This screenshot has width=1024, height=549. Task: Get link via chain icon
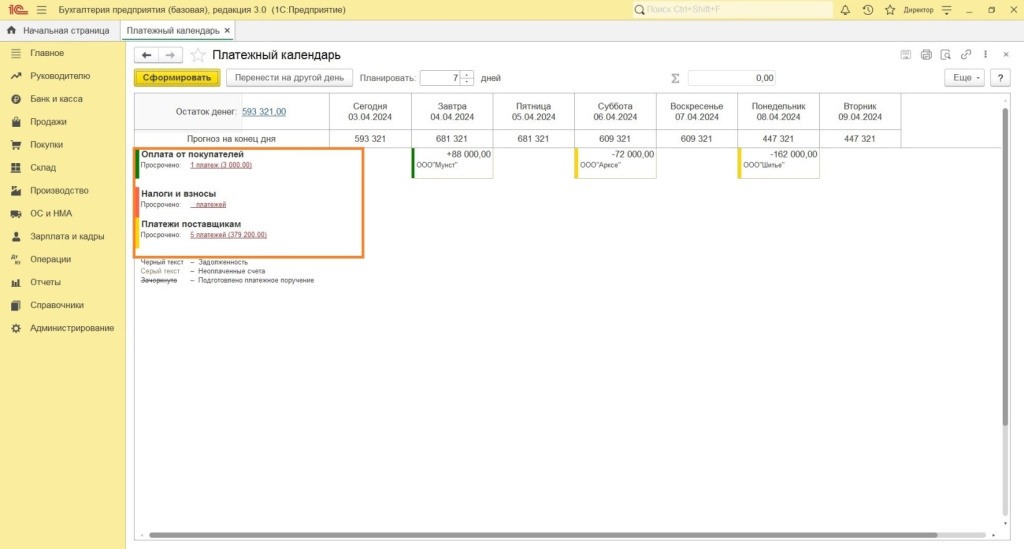click(966, 55)
